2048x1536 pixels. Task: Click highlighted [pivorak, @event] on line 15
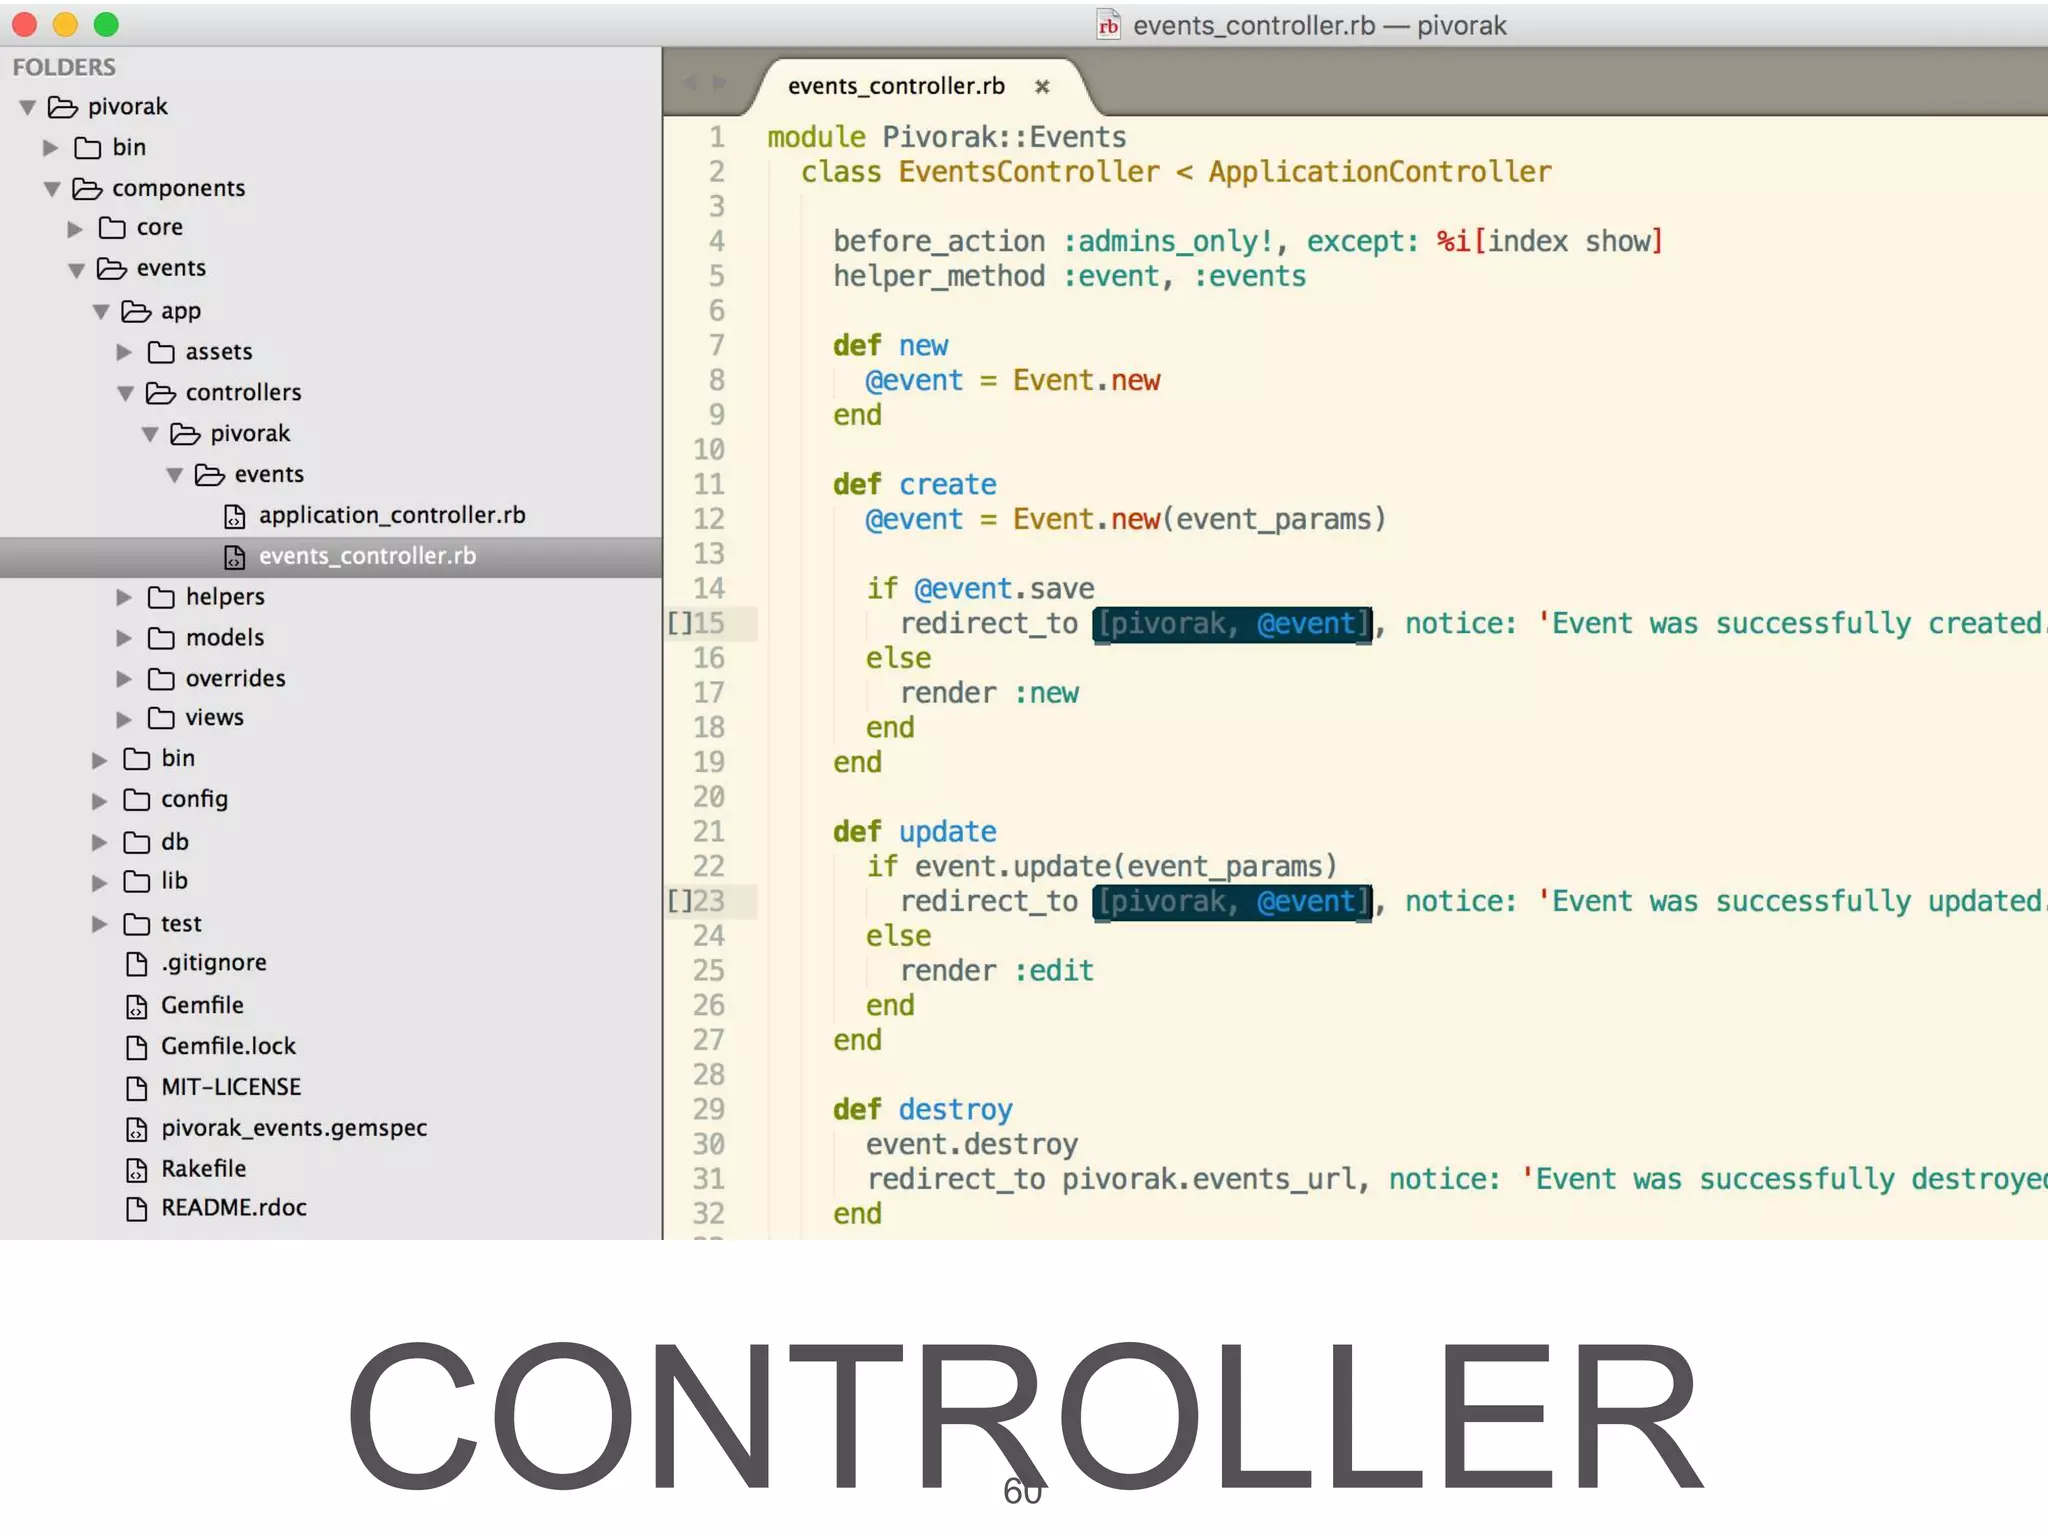1232,624
